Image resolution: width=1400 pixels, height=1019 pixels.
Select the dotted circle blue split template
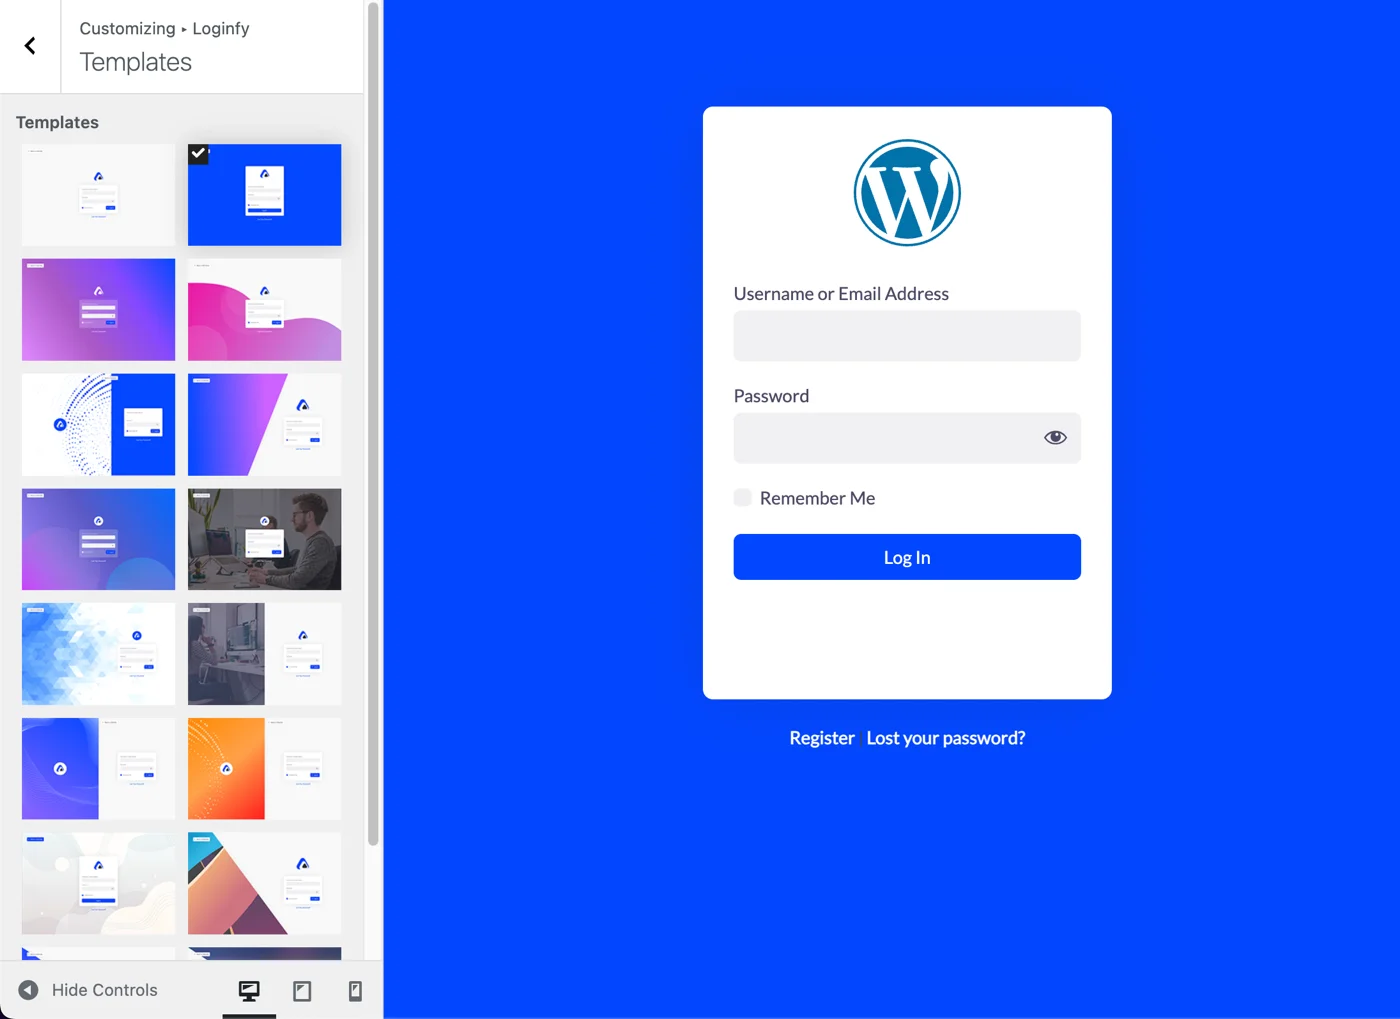click(98, 425)
